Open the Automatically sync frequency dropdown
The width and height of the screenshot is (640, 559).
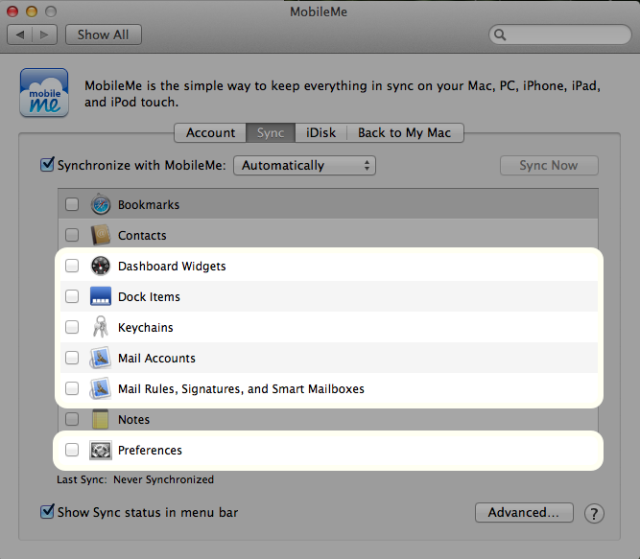(x=304, y=165)
